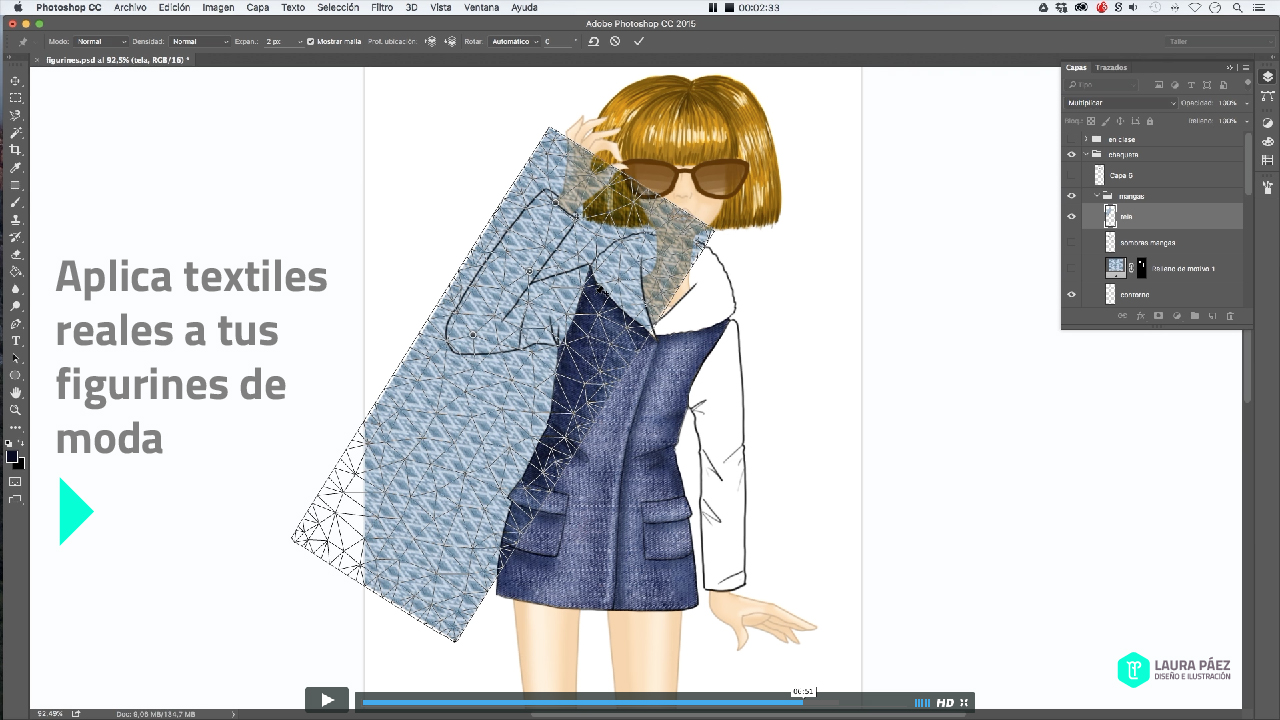Add a layer mask from panel footer
Viewport: 1280px width, 720px height.
pyautogui.click(x=1158, y=316)
